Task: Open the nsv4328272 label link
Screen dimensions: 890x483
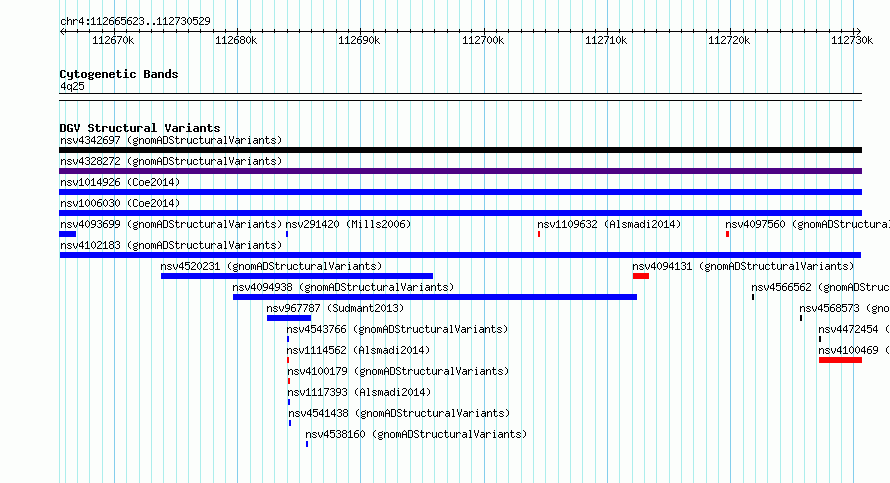Action: coord(171,161)
